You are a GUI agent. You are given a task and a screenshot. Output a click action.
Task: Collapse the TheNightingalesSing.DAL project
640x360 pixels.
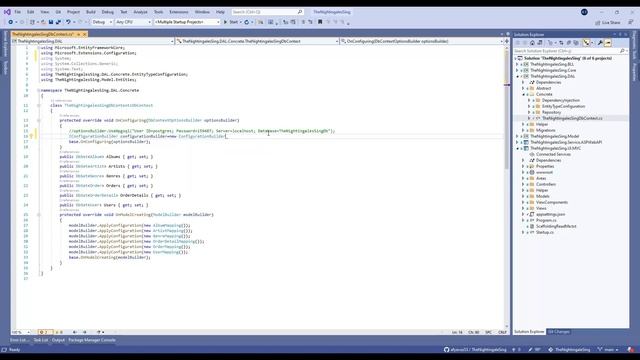[x=517, y=76]
